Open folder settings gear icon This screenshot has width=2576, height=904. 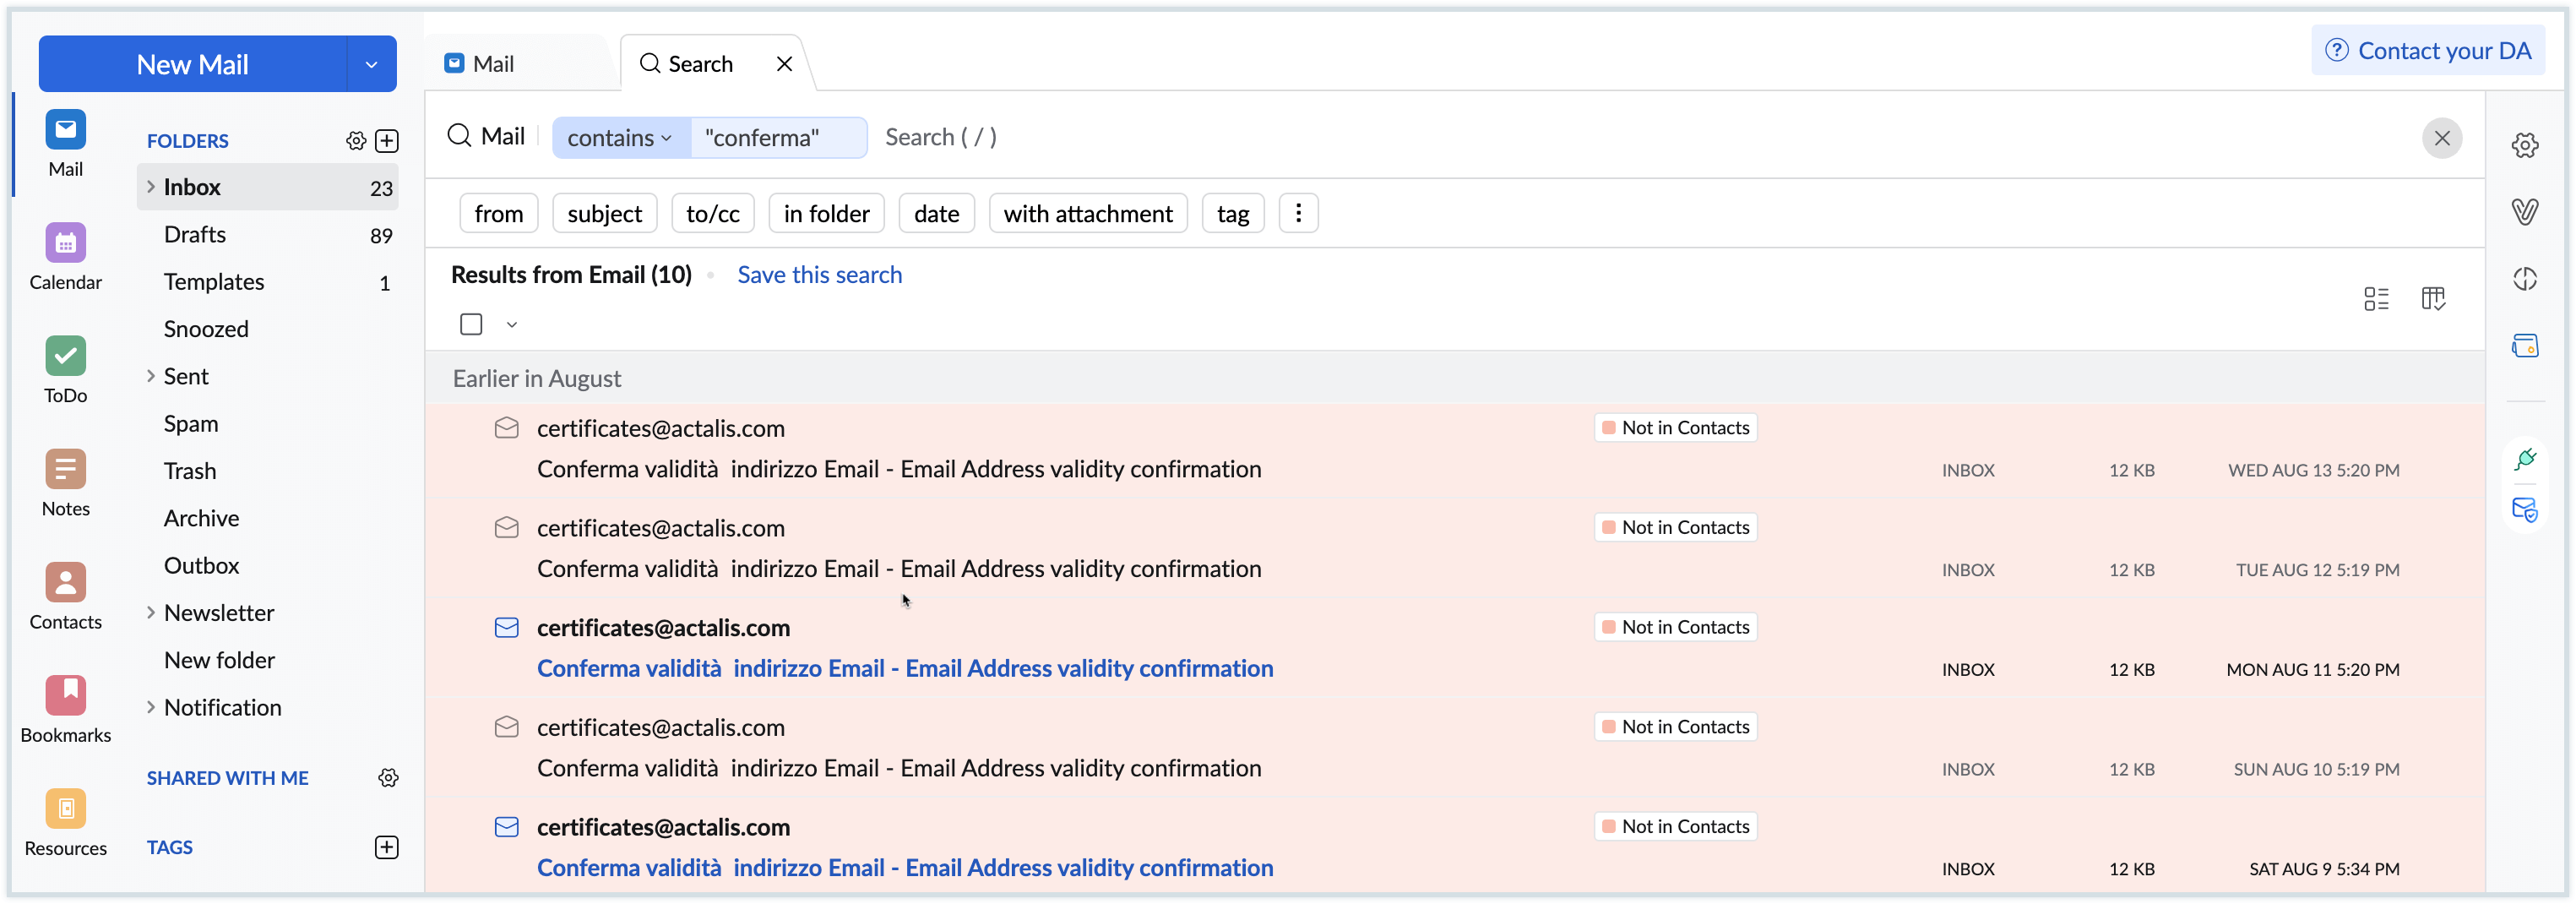pos(356,141)
